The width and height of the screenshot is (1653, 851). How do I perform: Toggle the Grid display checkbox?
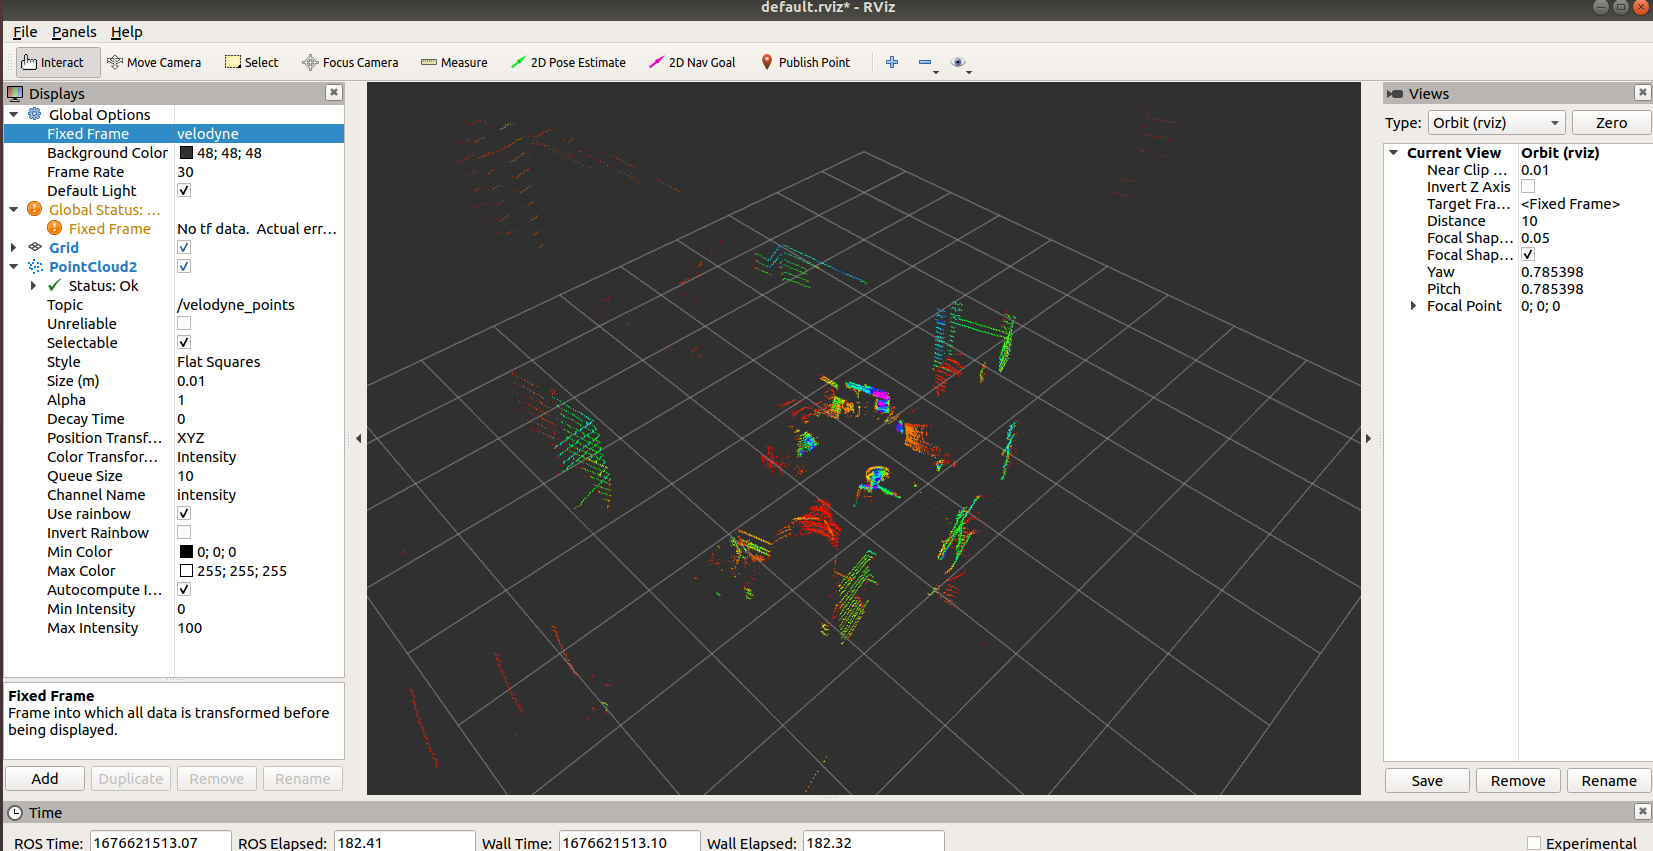pyautogui.click(x=184, y=247)
